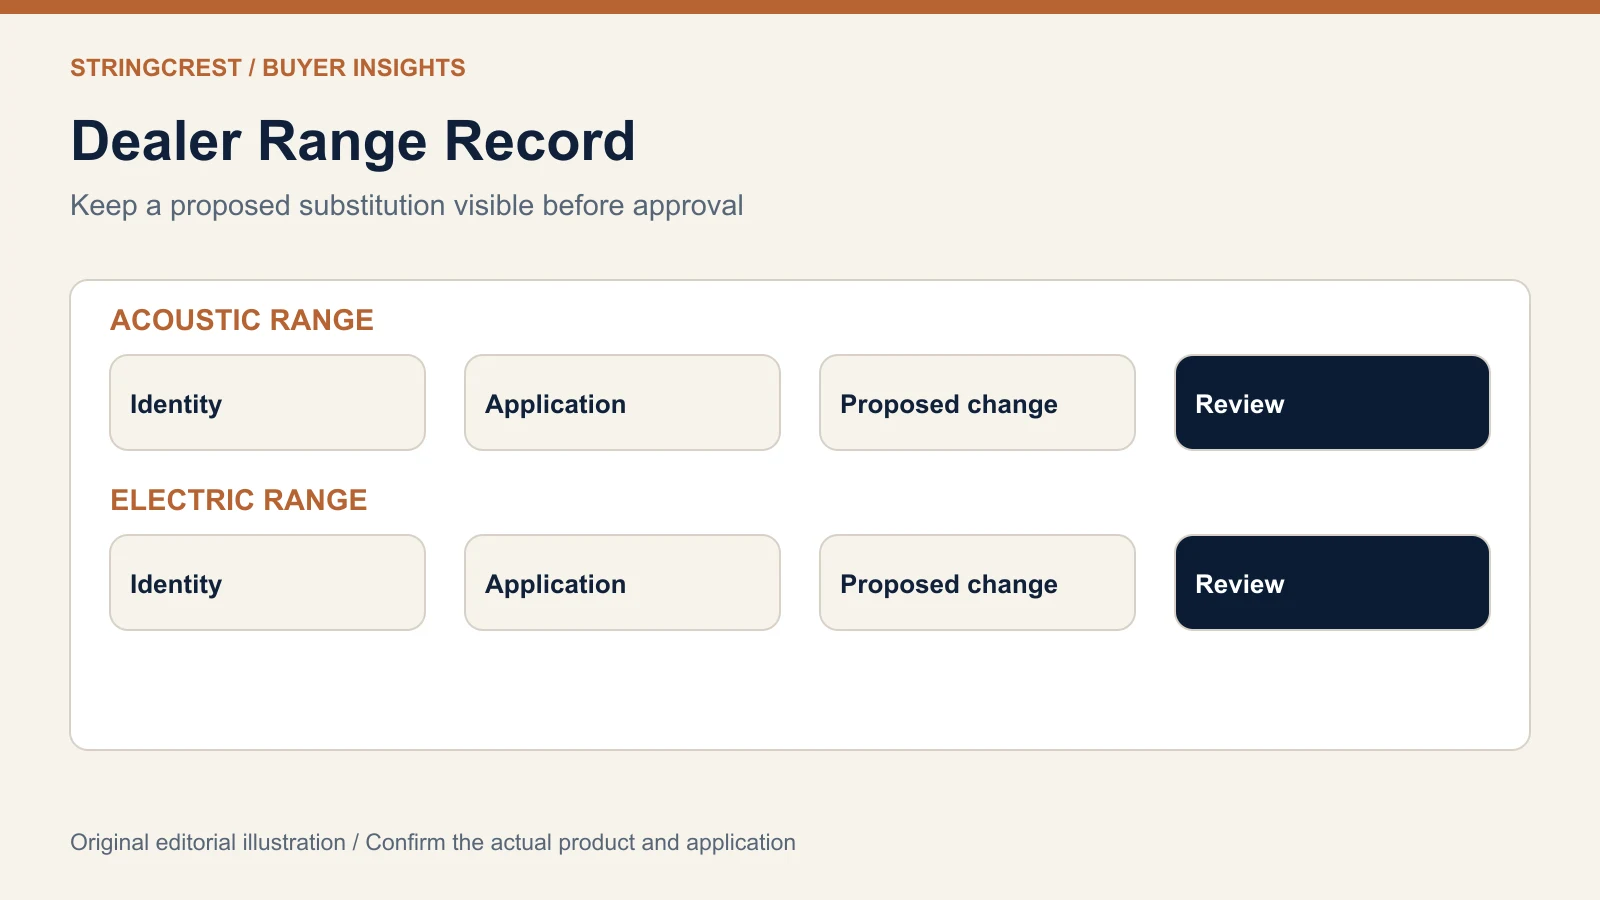This screenshot has height=900, width=1600.
Task: Click the Dealer Range Record heading
Action: tap(353, 141)
